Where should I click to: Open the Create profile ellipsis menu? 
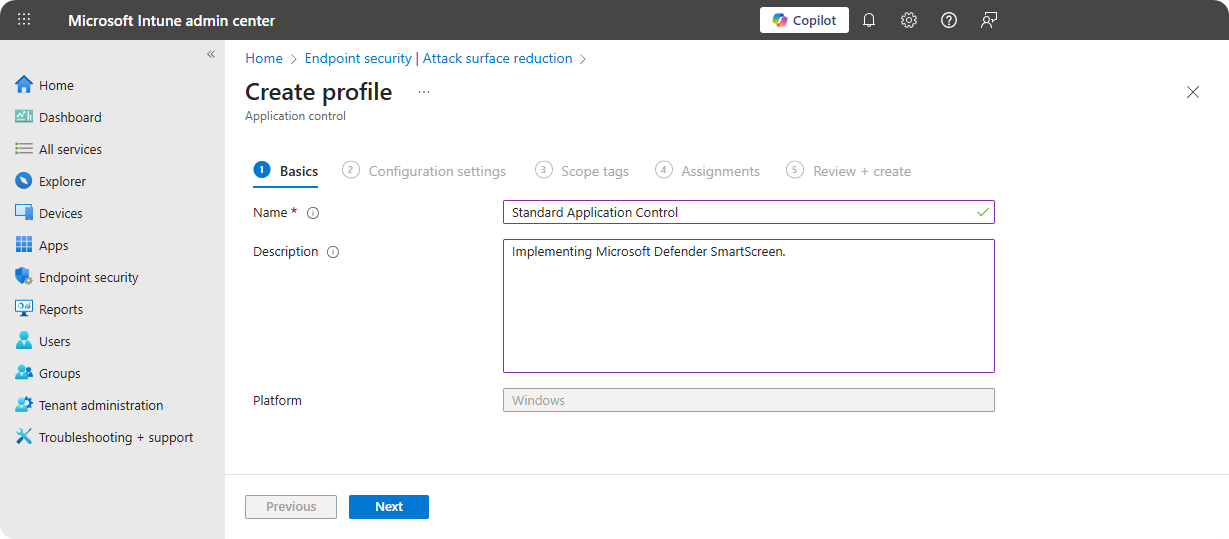(x=424, y=92)
